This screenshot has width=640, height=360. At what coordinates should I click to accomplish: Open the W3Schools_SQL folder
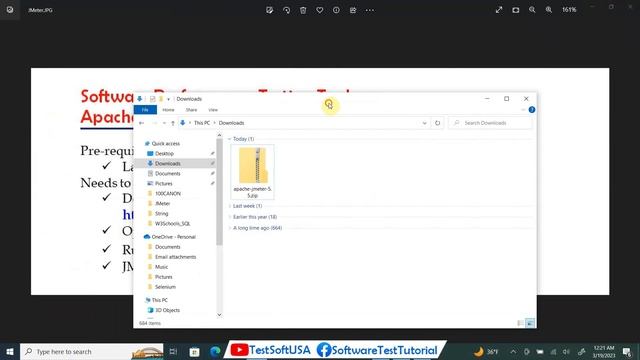[x=172, y=224]
